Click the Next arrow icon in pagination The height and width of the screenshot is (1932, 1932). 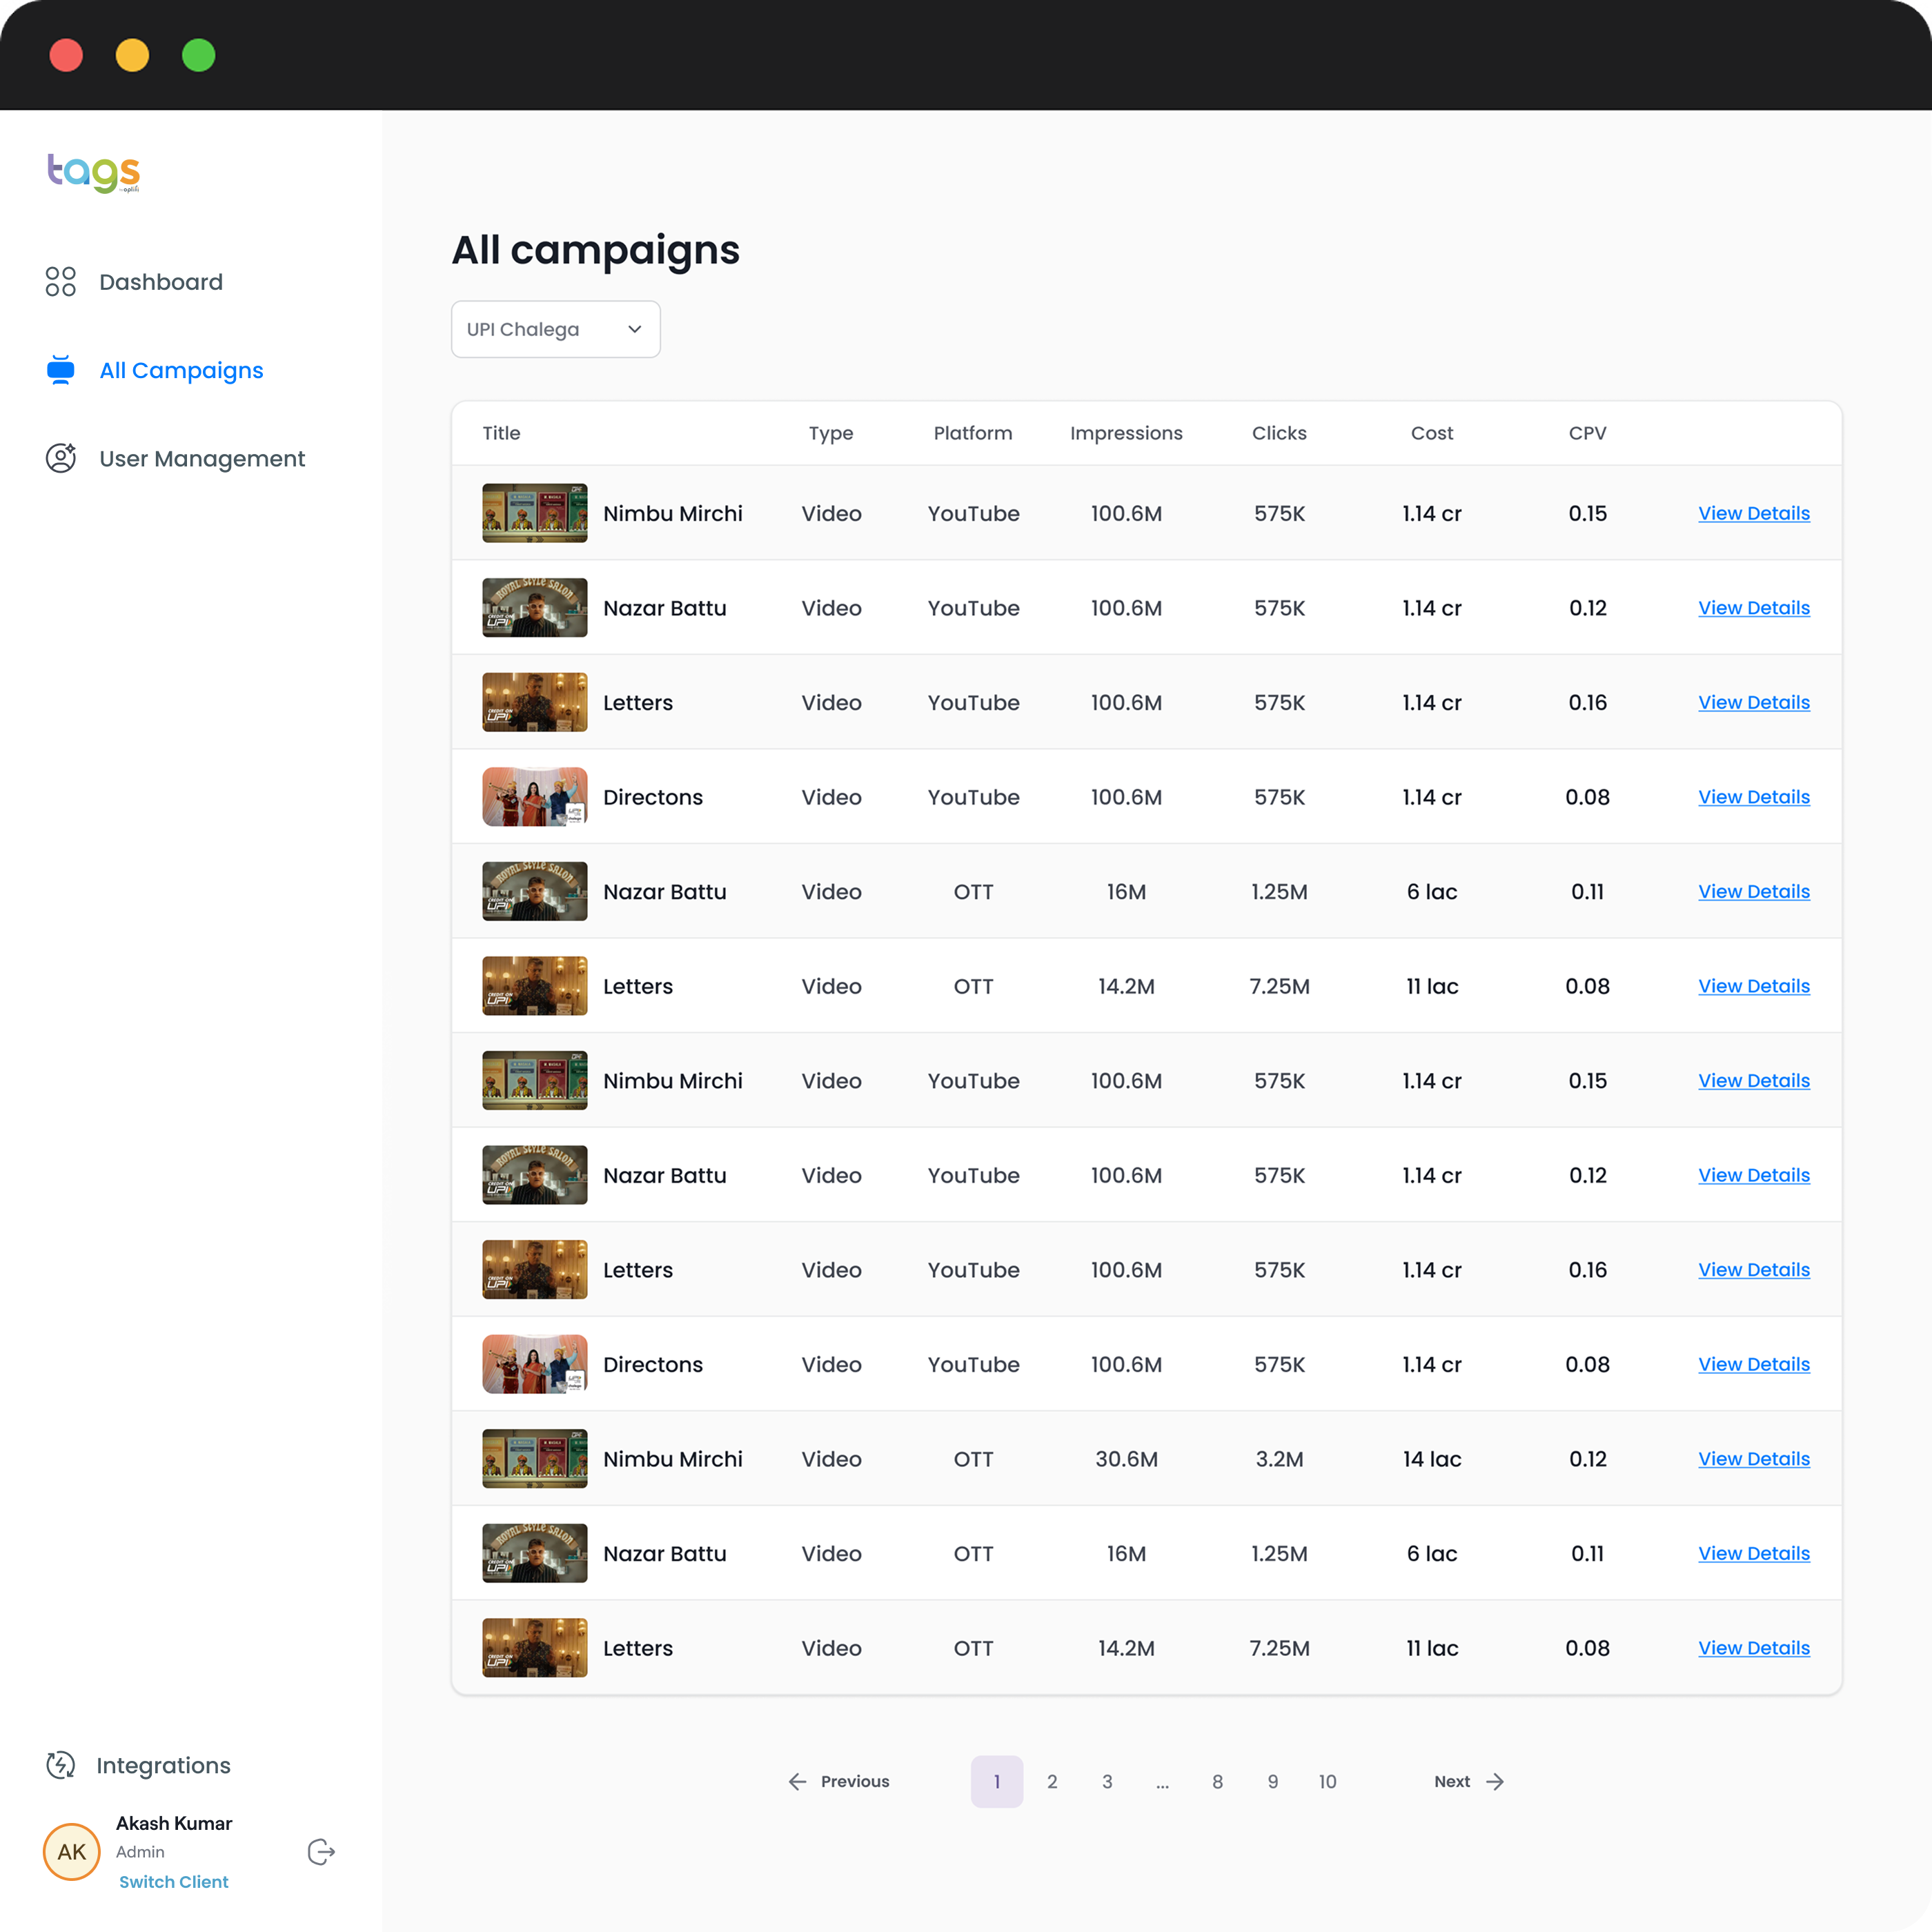(1495, 1781)
